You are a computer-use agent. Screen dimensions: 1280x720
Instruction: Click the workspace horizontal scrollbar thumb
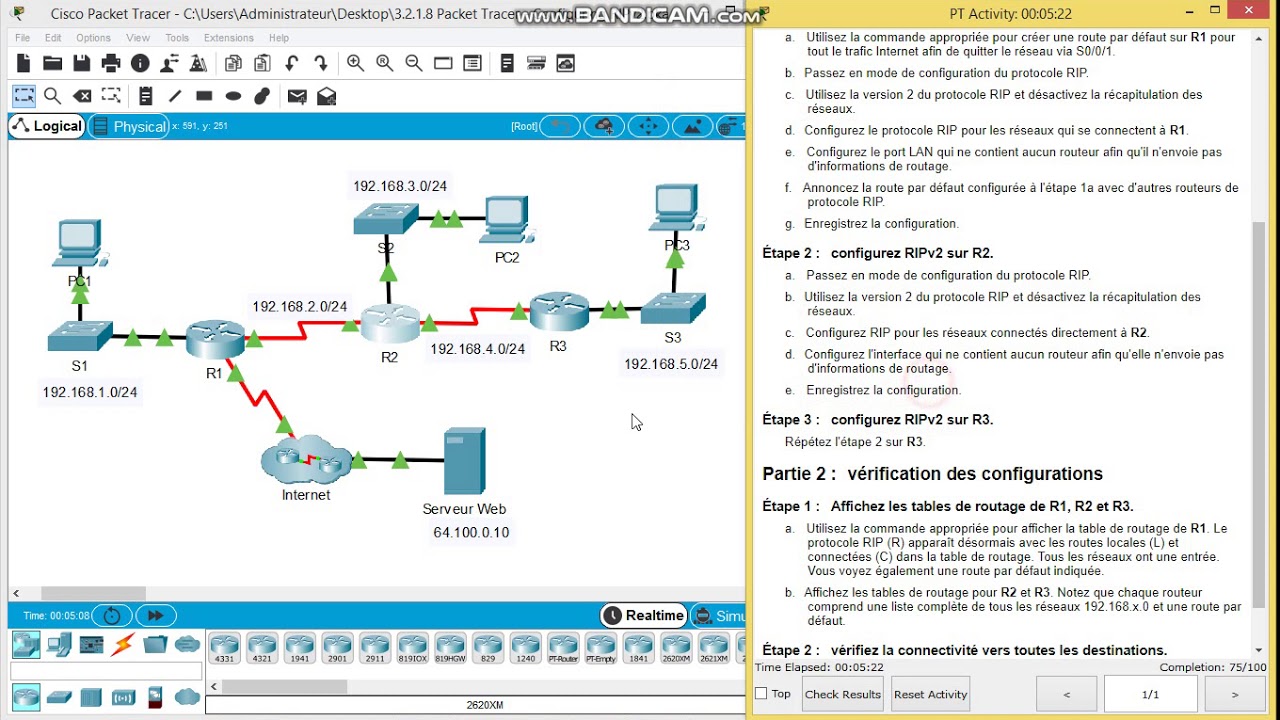coord(93,593)
